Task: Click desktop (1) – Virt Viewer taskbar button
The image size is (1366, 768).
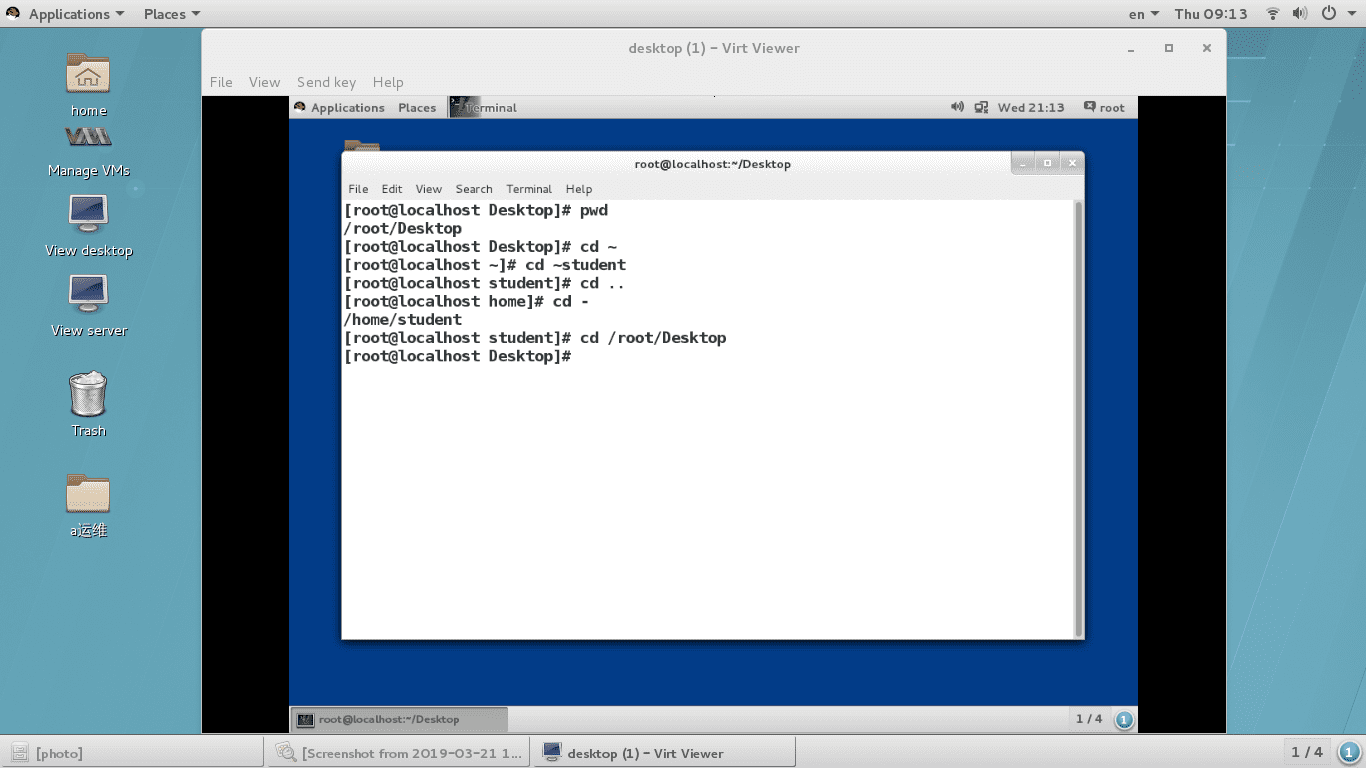Action: click(665, 753)
